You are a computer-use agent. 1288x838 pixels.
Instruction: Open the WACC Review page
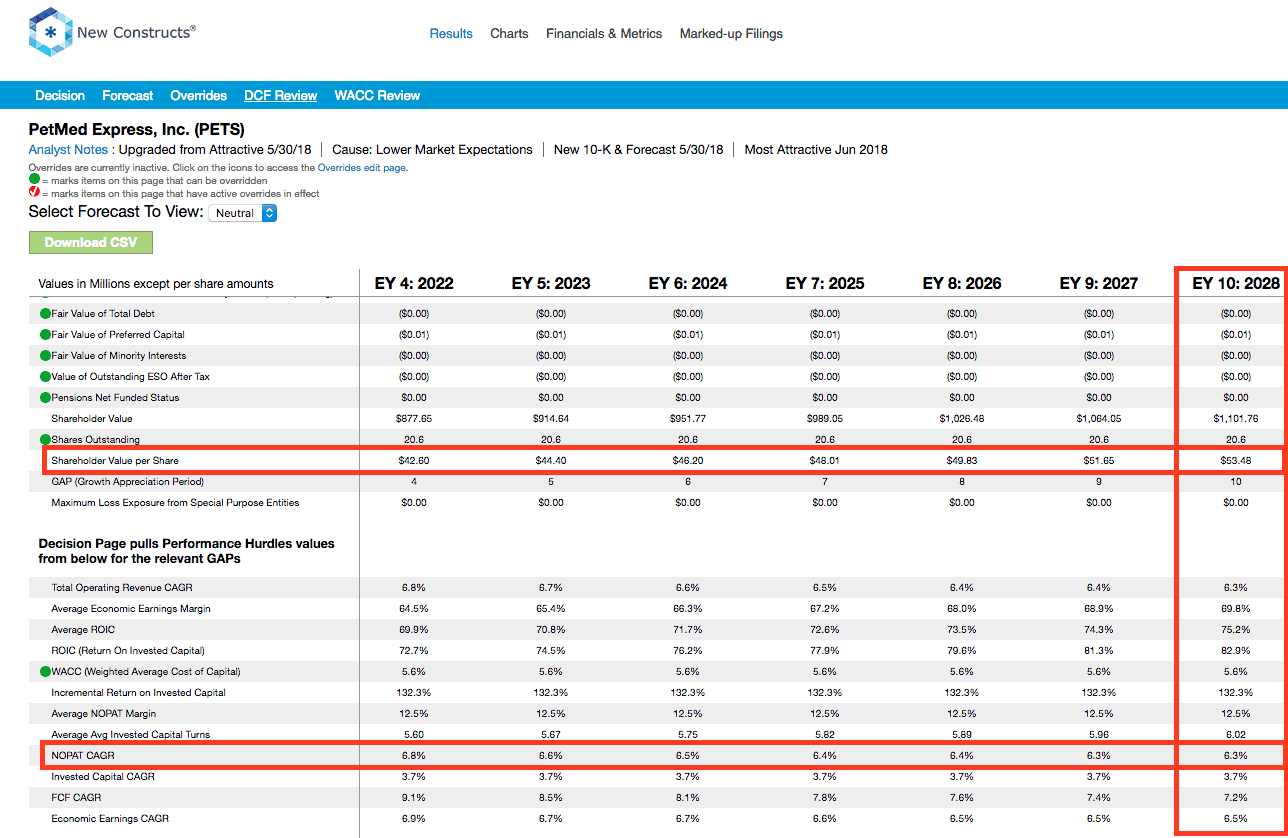click(377, 95)
